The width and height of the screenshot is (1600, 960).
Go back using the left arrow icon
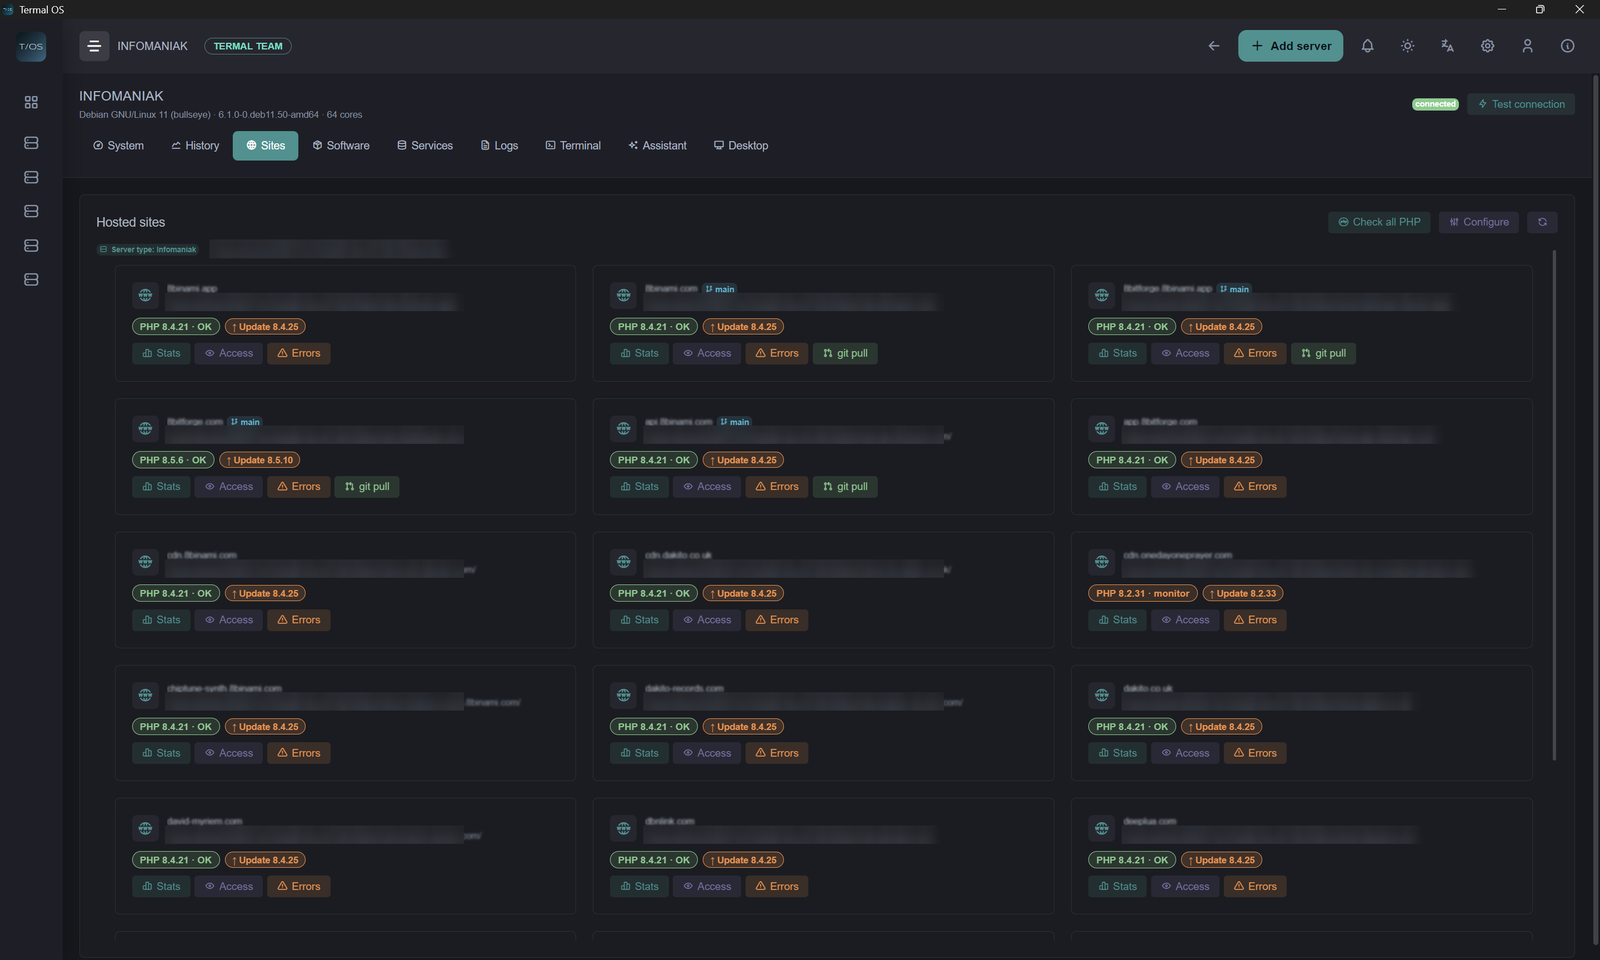tap(1214, 46)
